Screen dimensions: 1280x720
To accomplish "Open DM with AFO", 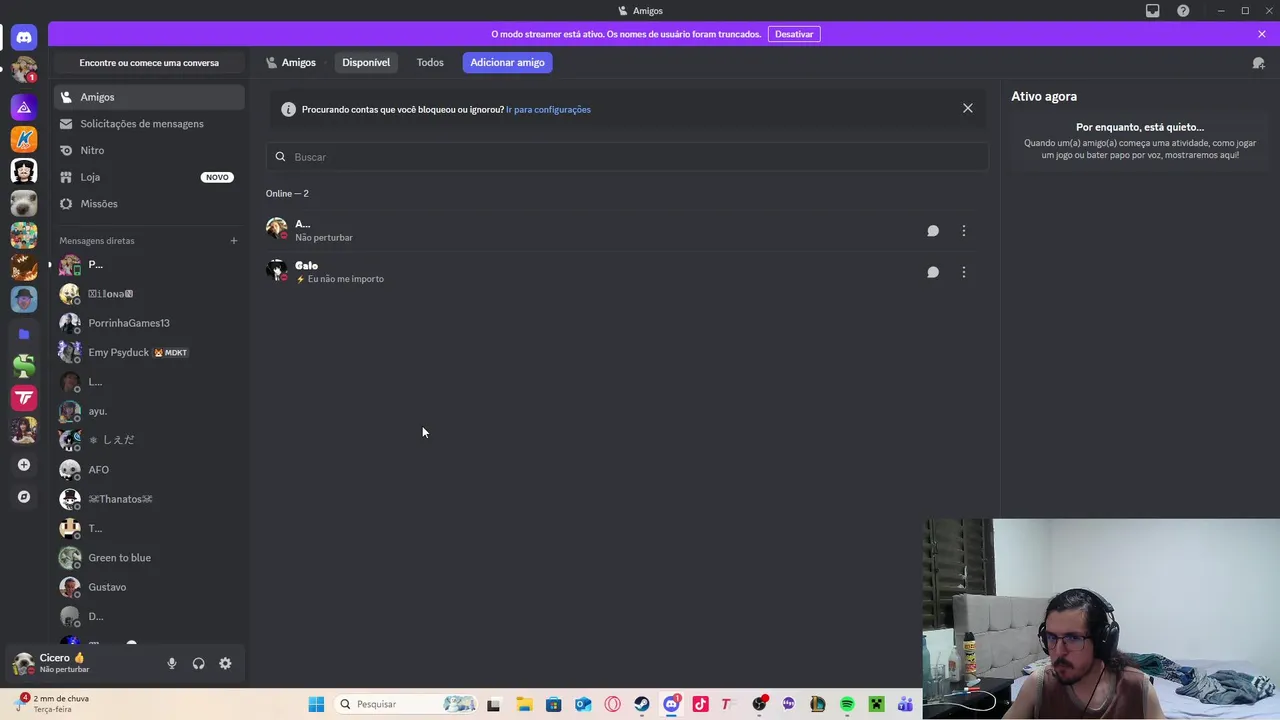I will (149, 469).
